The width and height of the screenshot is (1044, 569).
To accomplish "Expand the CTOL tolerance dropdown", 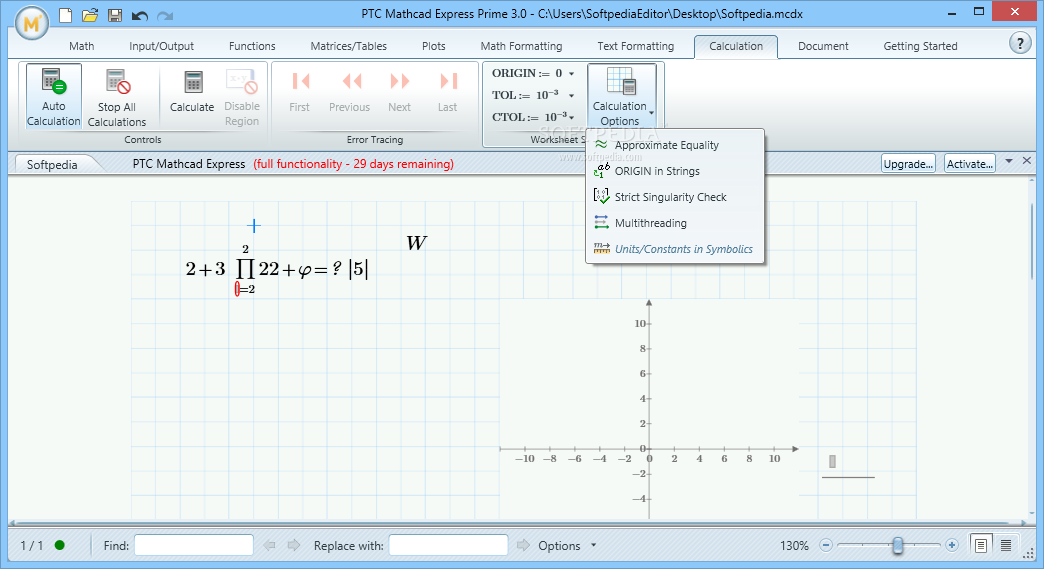I will tap(571, 118).
